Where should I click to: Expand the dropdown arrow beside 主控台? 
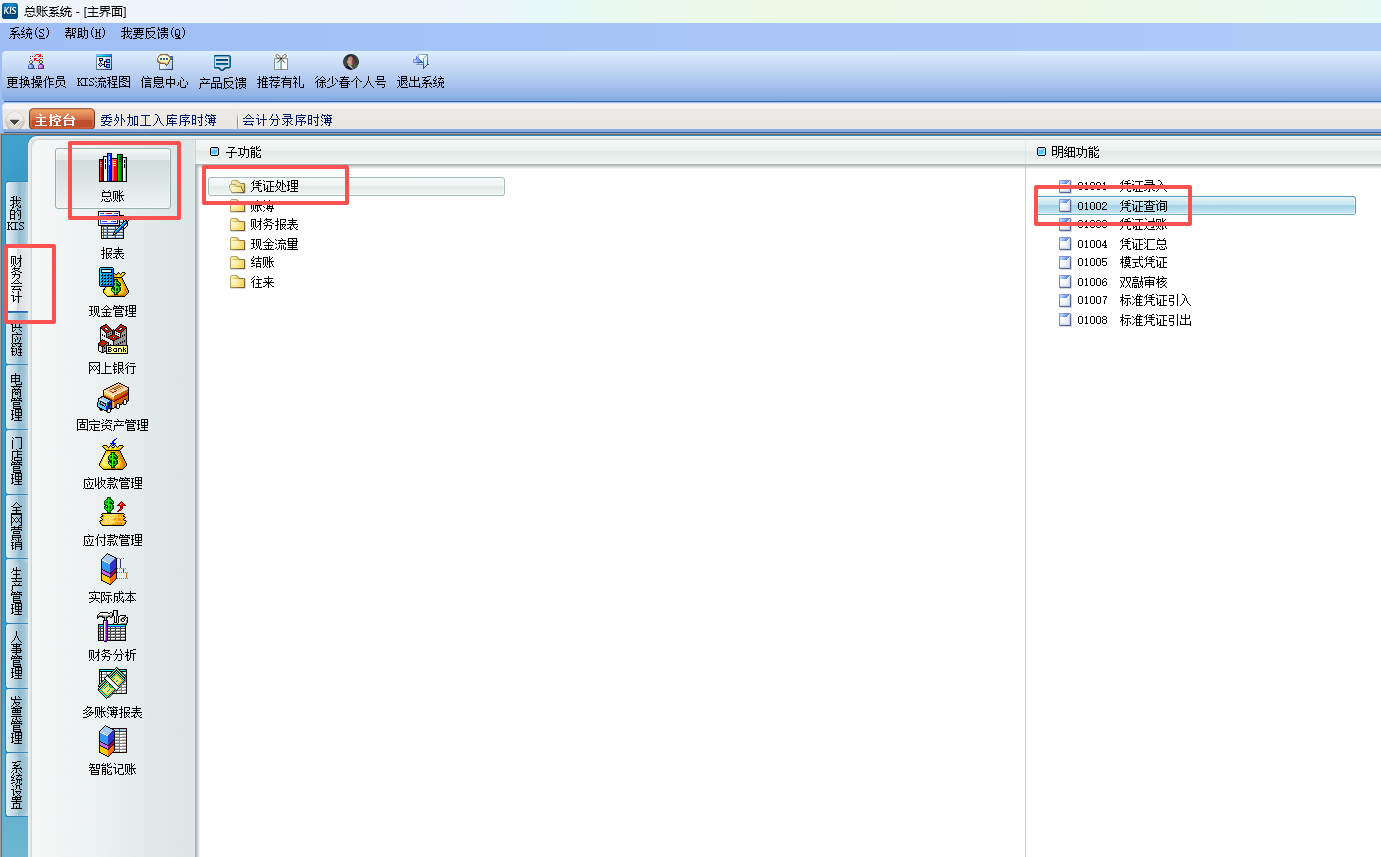pyautogui.click(x=14, y=121)
